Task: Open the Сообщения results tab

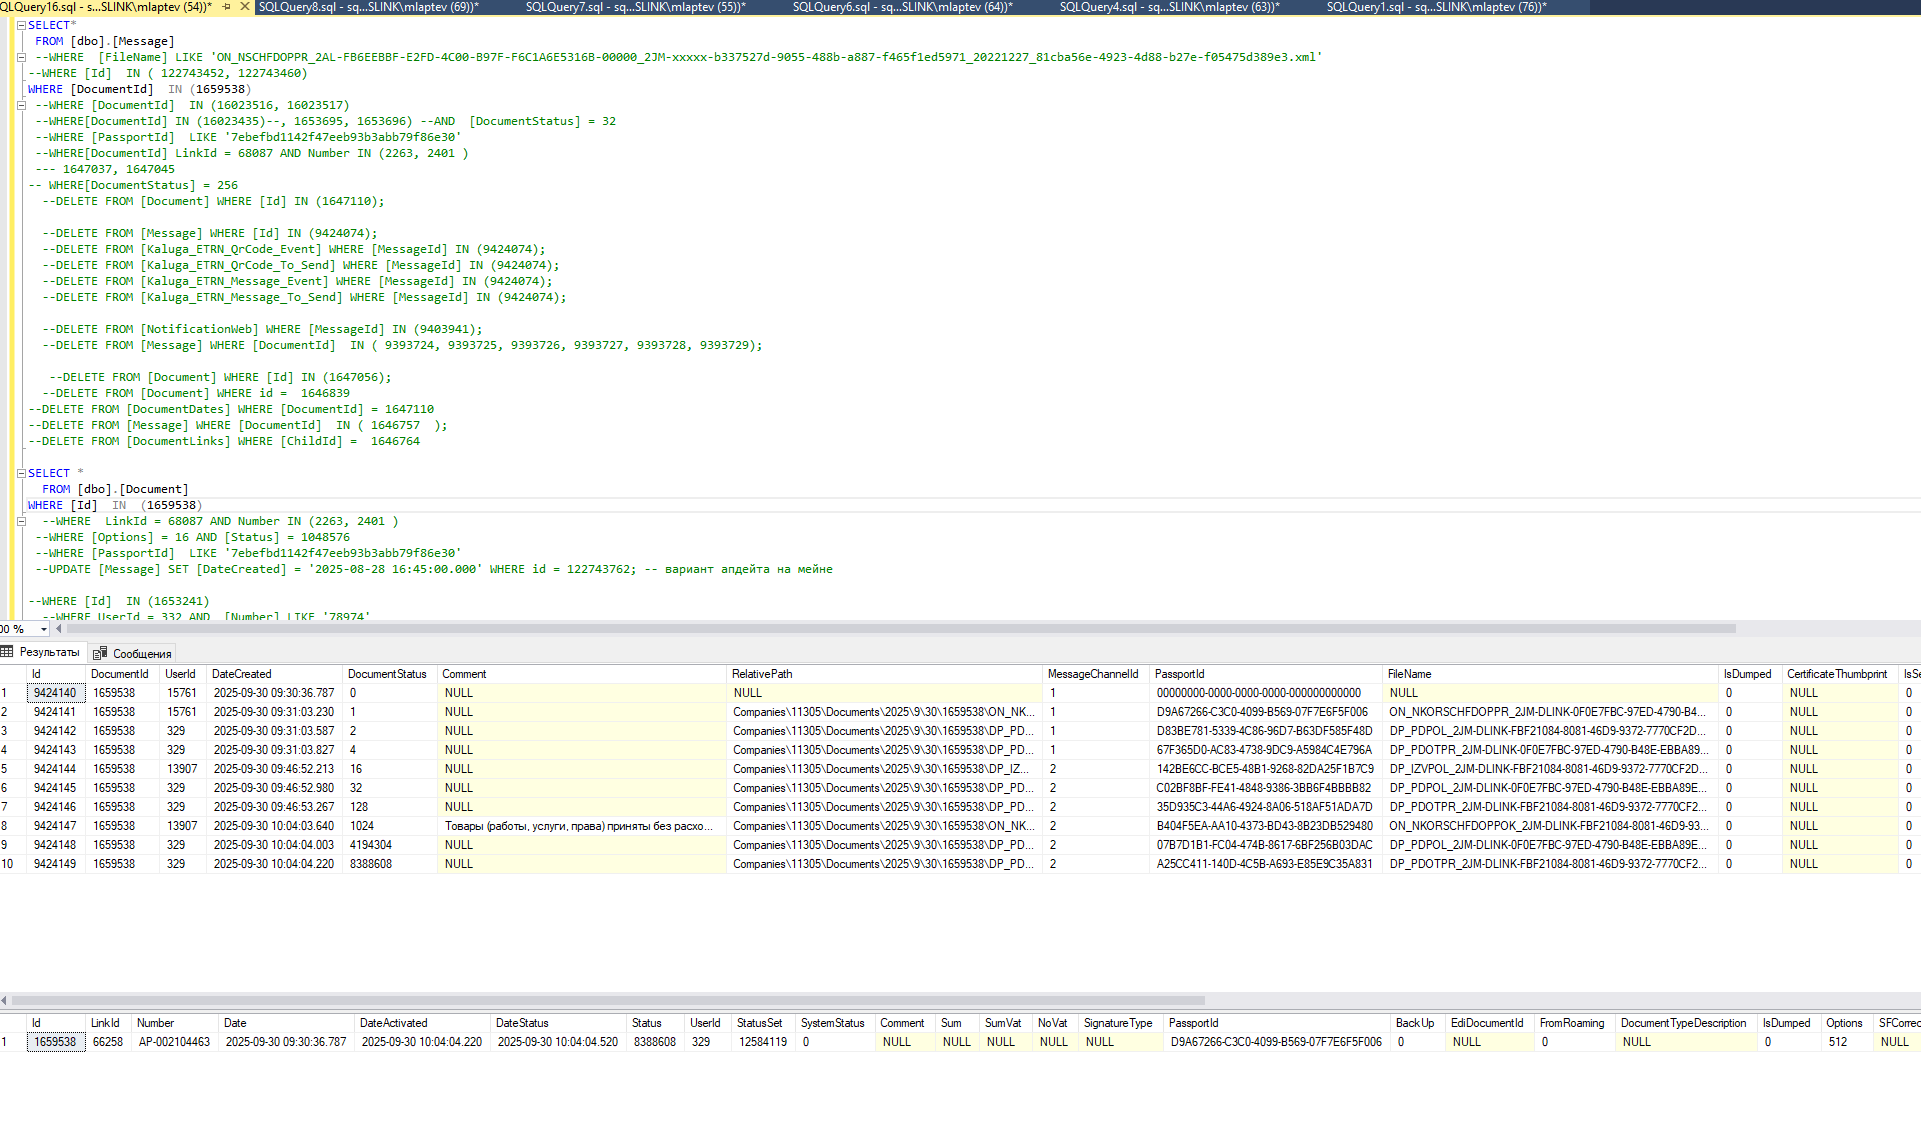Action: [x=132, y=653]
